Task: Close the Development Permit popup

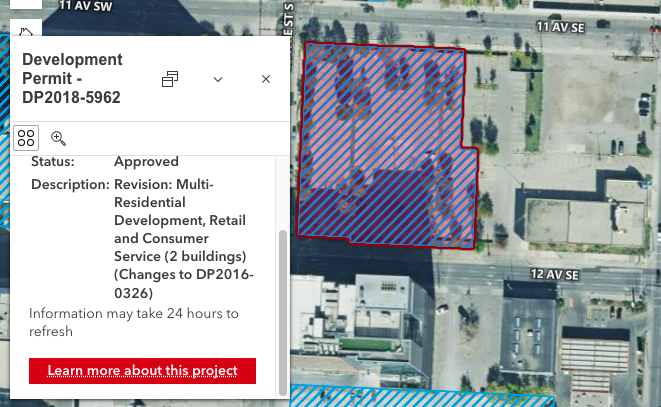Action: (x=266, y=79)
